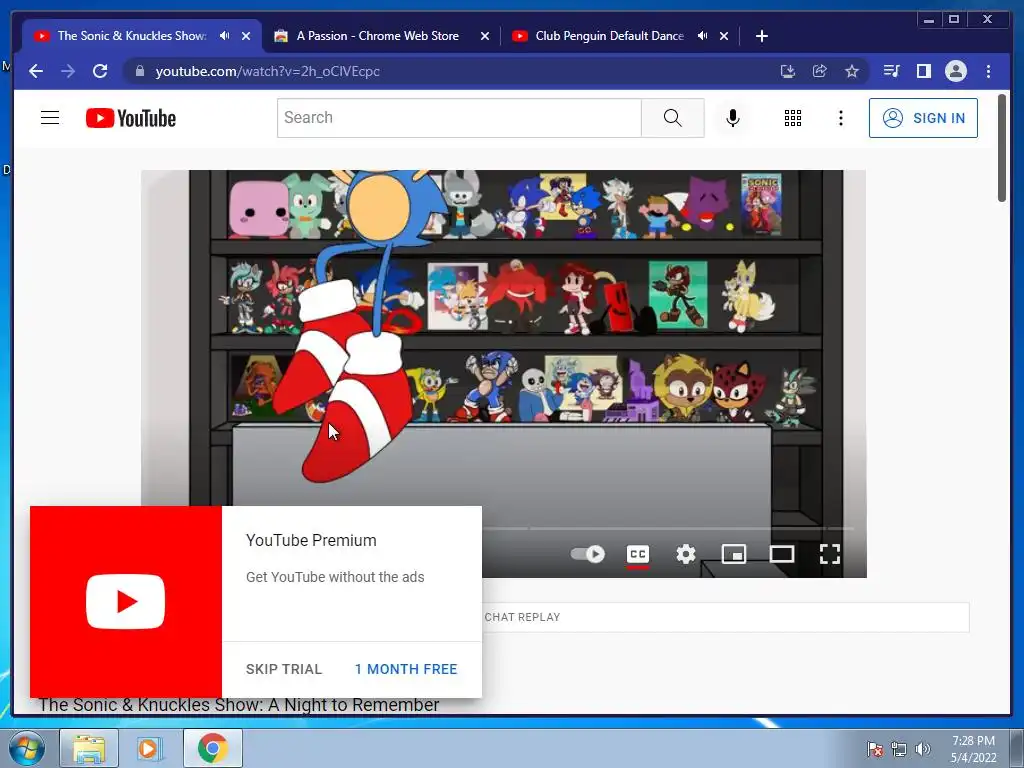Open Action Center flag in system tray
The height and width of the screenshot is (768, 1024).
(x=875, y=749)
